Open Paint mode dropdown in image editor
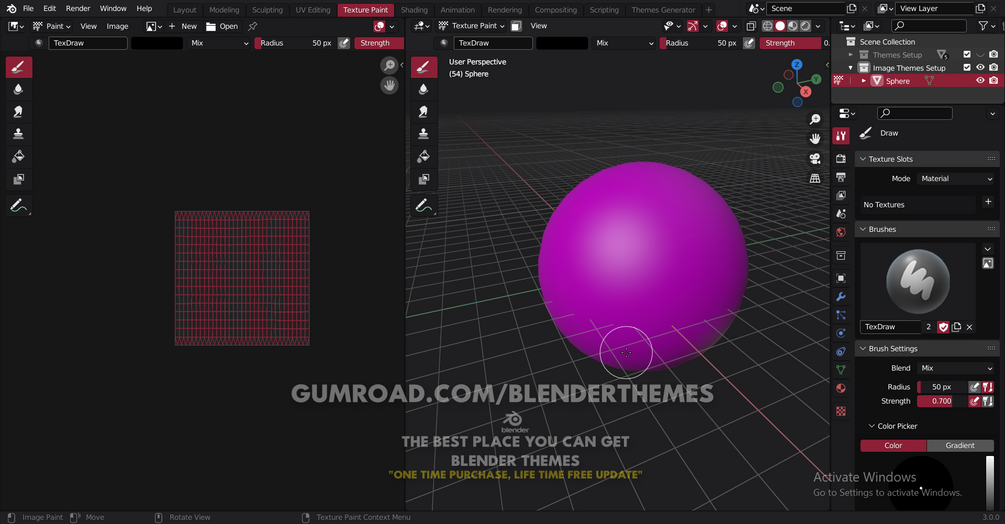The height and width of the screenshot is (524, 1005). click(51, 26)
